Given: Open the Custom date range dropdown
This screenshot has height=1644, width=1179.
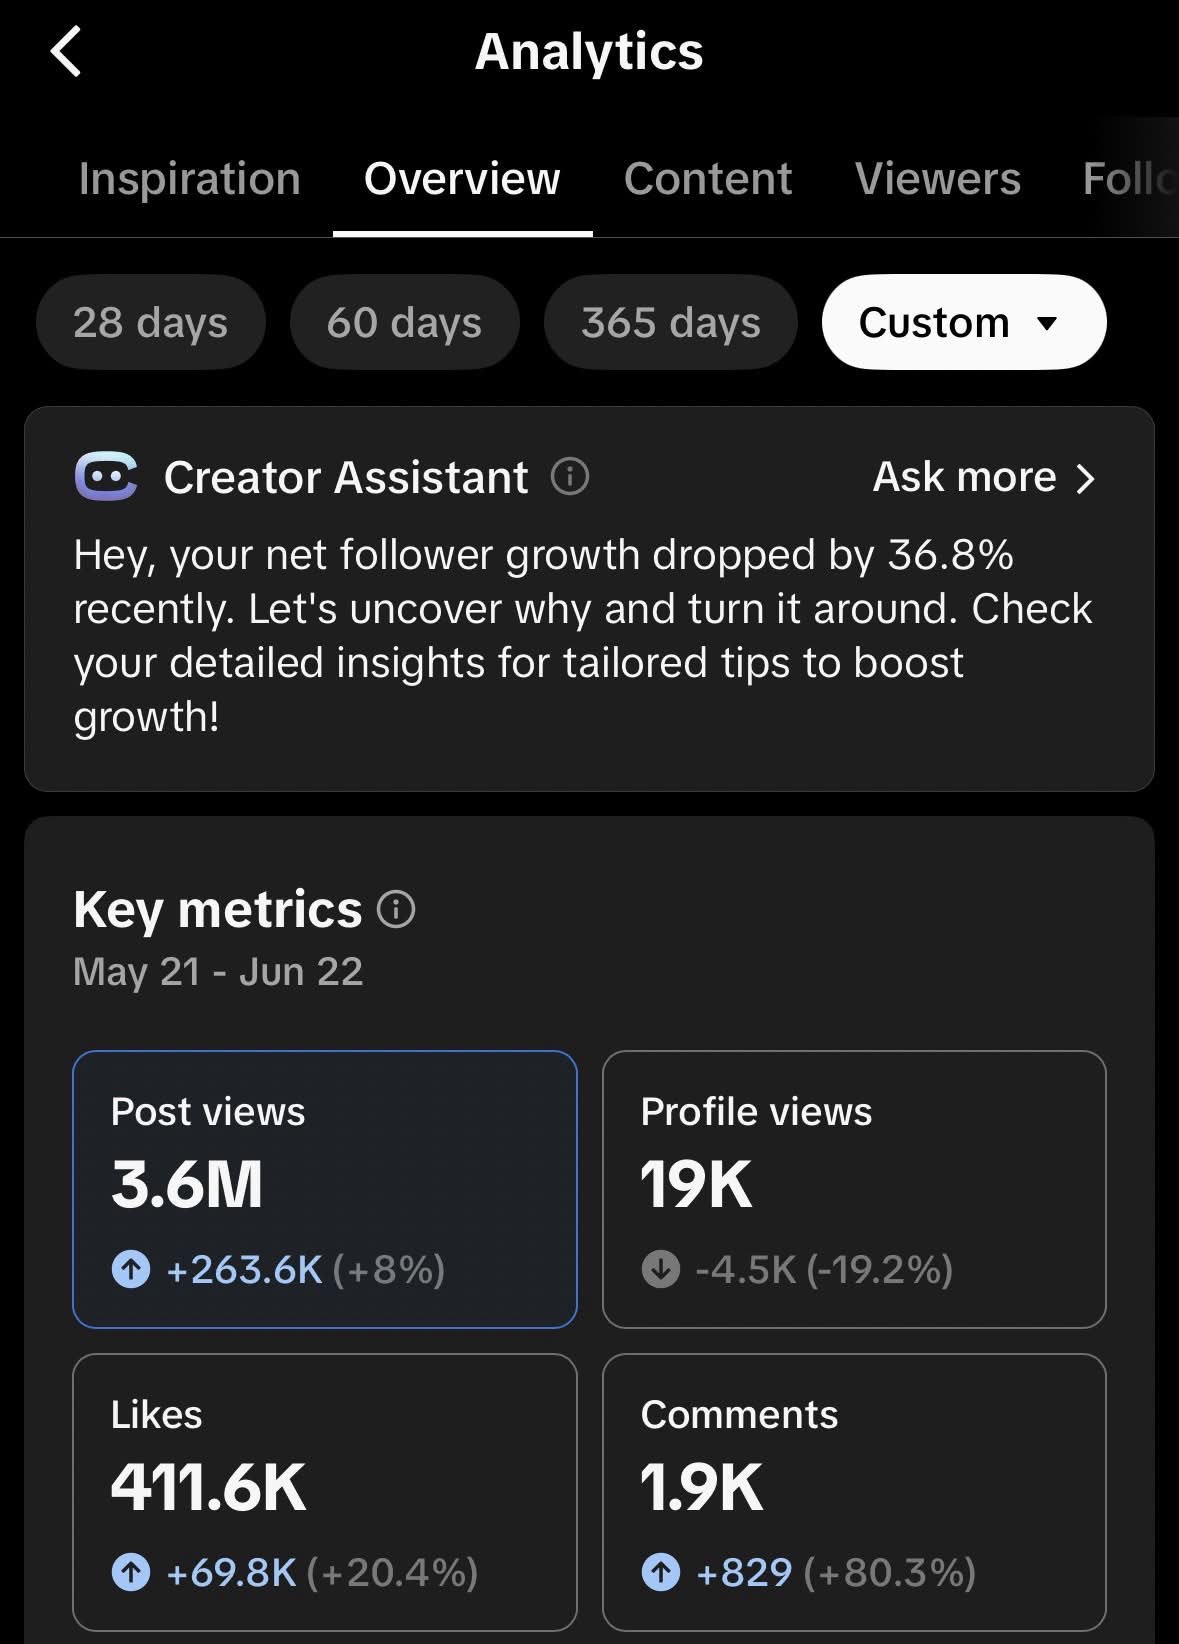Looking at the screenshot, I should (x=964, y=322).
